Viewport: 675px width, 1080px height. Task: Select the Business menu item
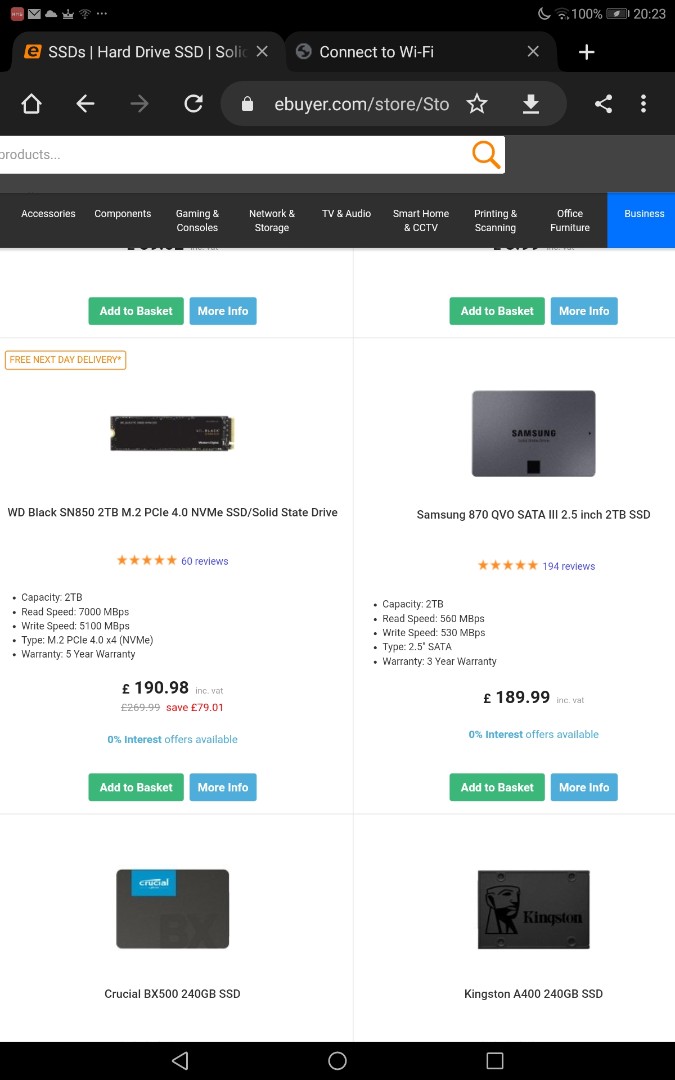(644, 214)
